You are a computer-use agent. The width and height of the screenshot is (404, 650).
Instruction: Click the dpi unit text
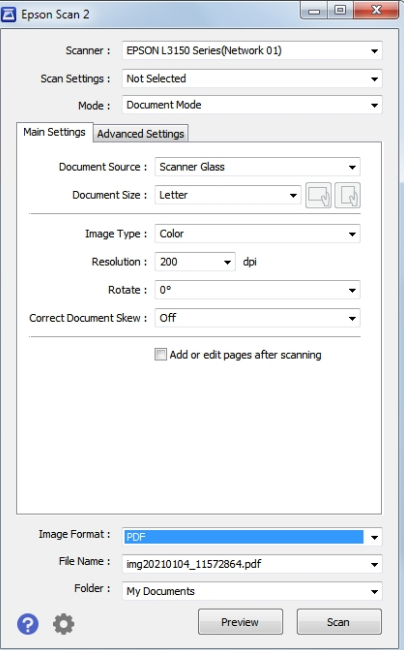tap(249, 262)
